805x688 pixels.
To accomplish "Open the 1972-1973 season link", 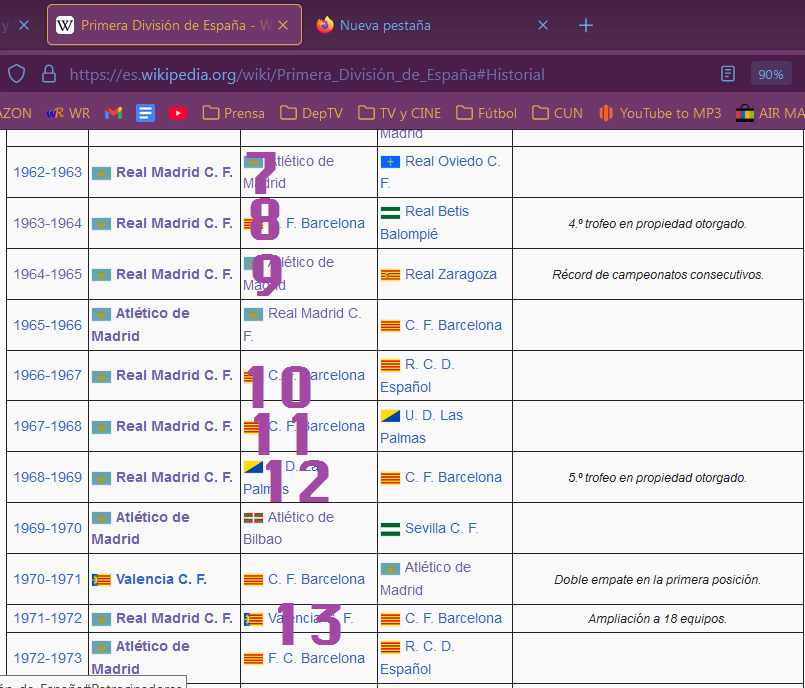I will (47, 658).
